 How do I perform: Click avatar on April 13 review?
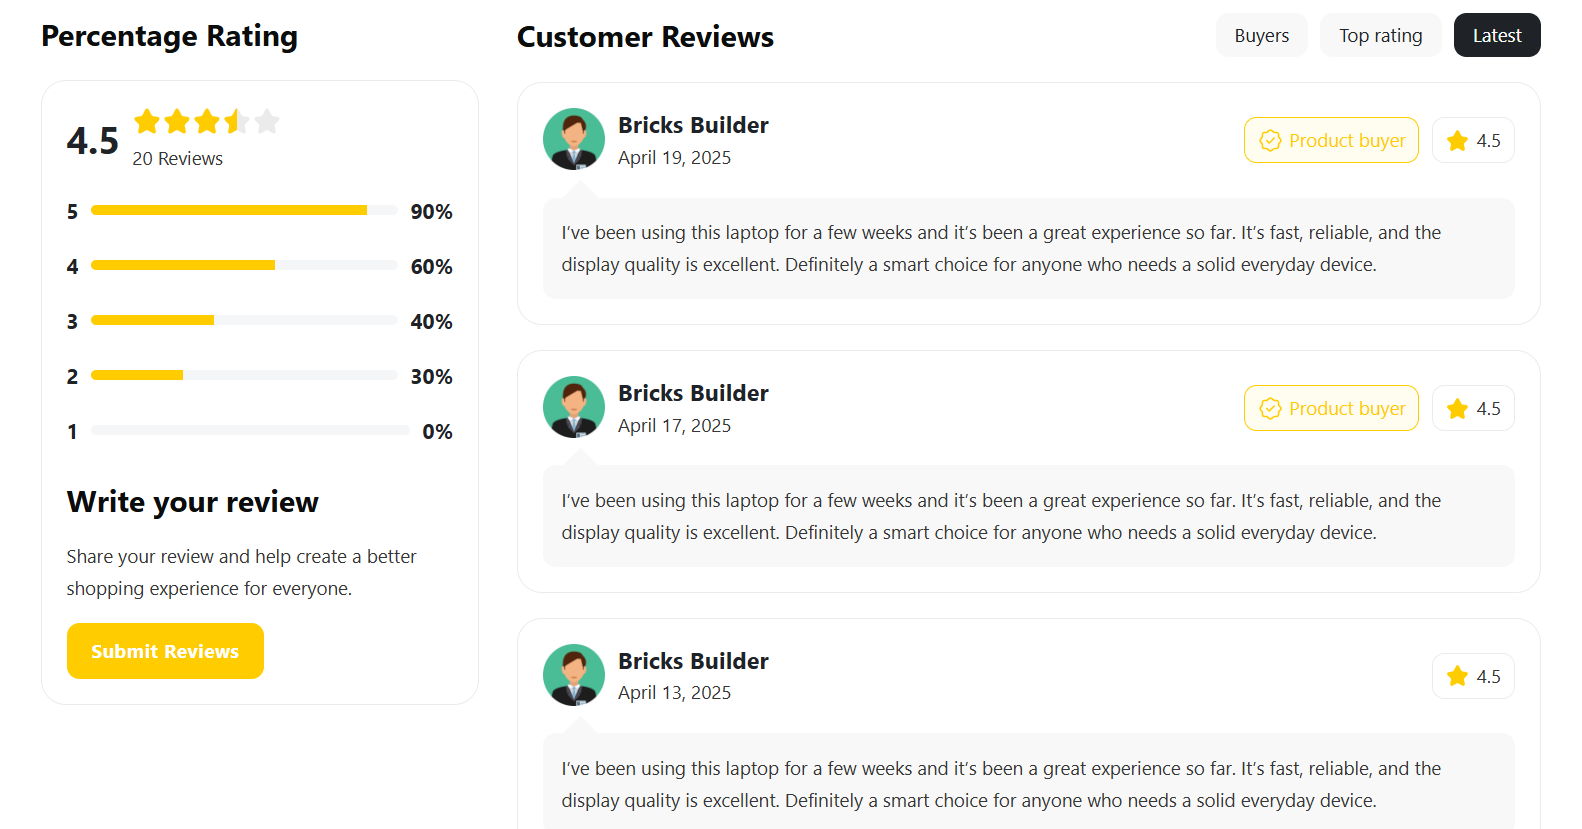[574, 675]
